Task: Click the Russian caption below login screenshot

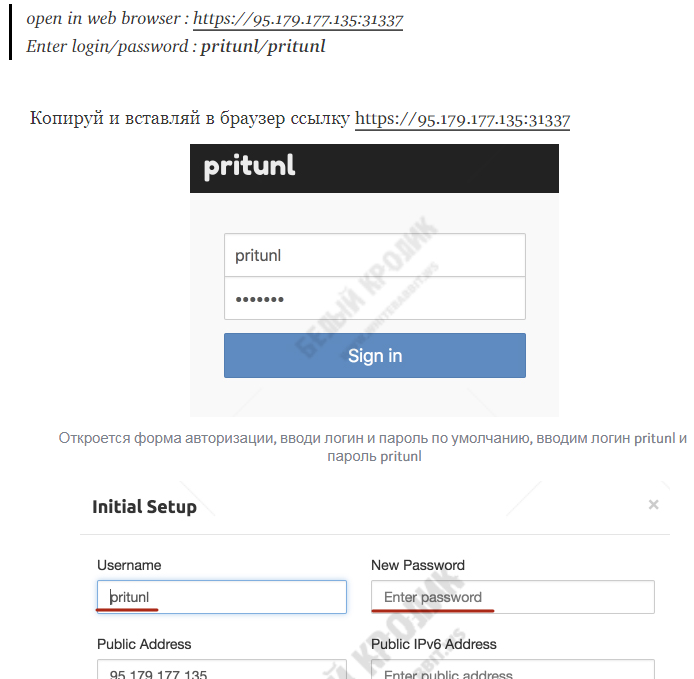Action: click(373, 447)
